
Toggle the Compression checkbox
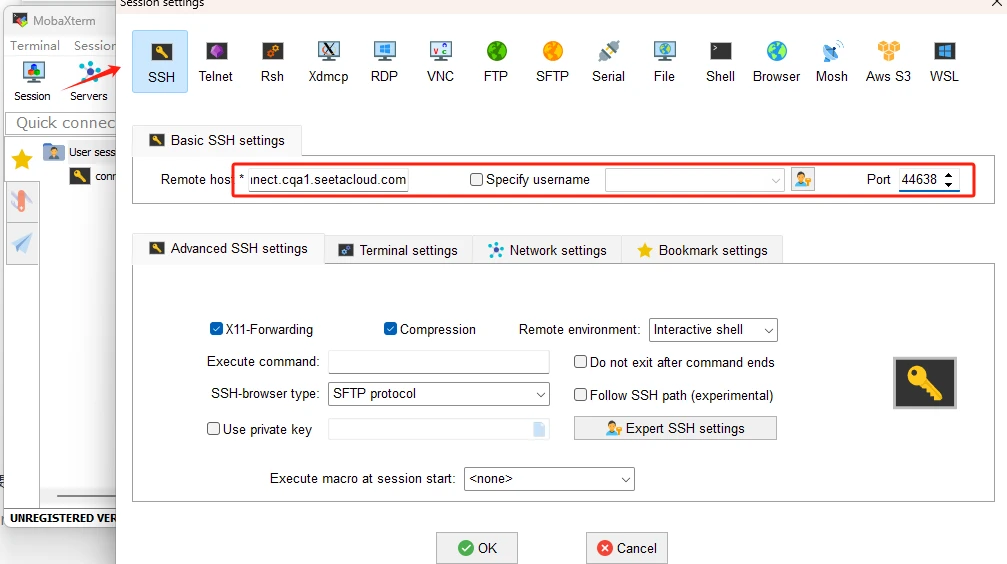pos(390,329)
